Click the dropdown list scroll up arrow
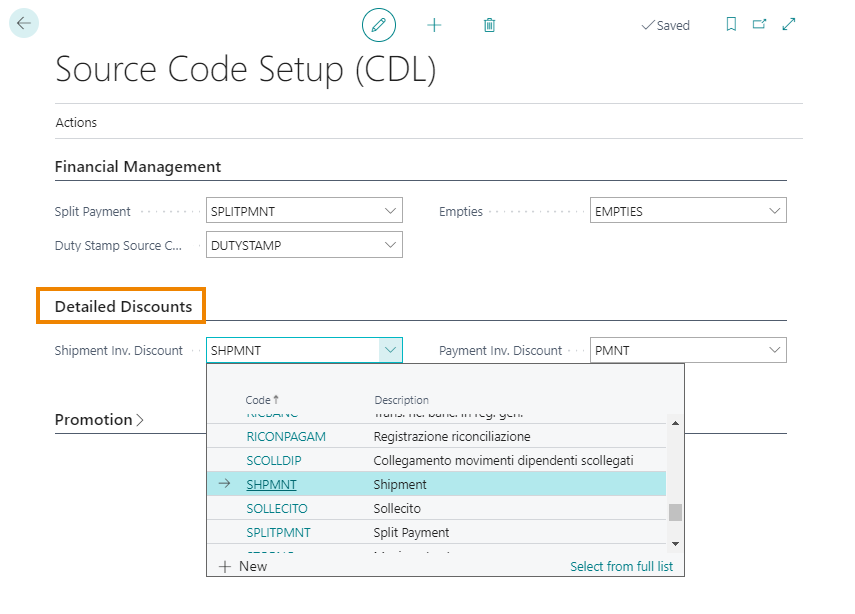 click(675, 423)
